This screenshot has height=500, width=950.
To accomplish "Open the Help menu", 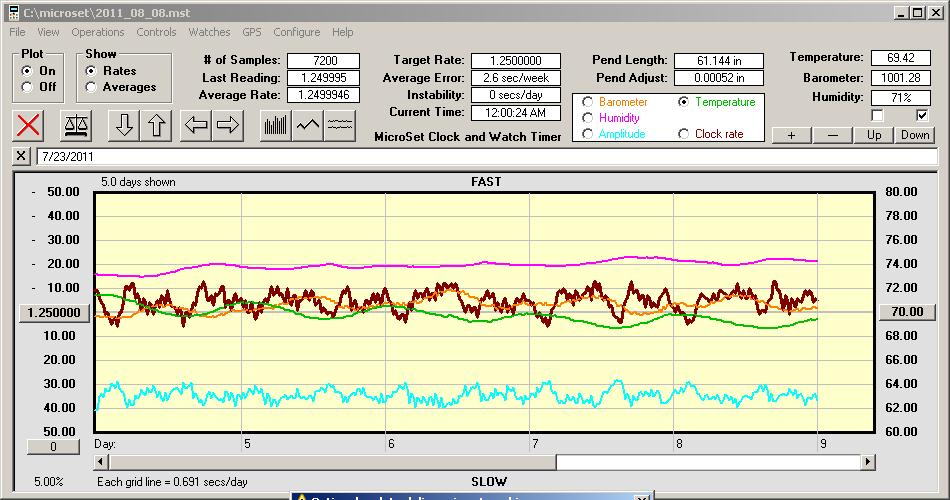I will (x=342, y=32).
